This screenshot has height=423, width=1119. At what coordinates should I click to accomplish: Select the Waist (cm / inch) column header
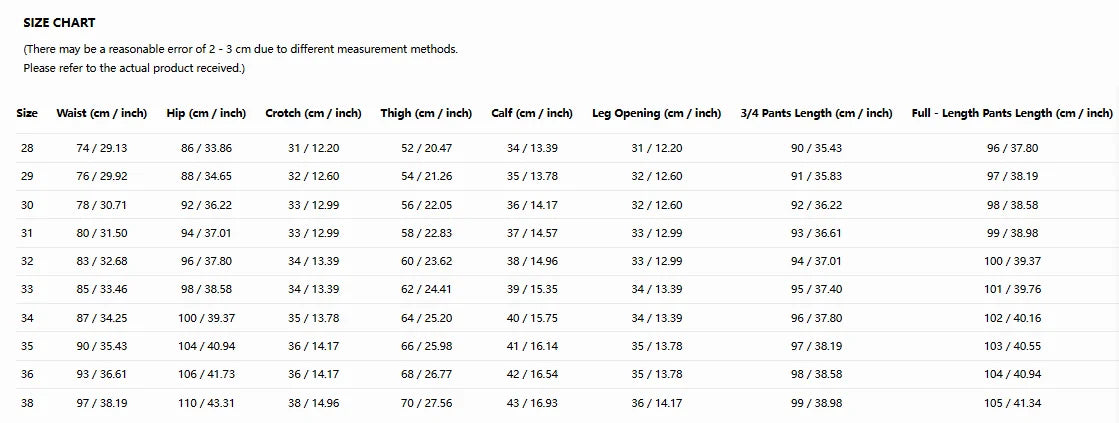tap(101, 113)
